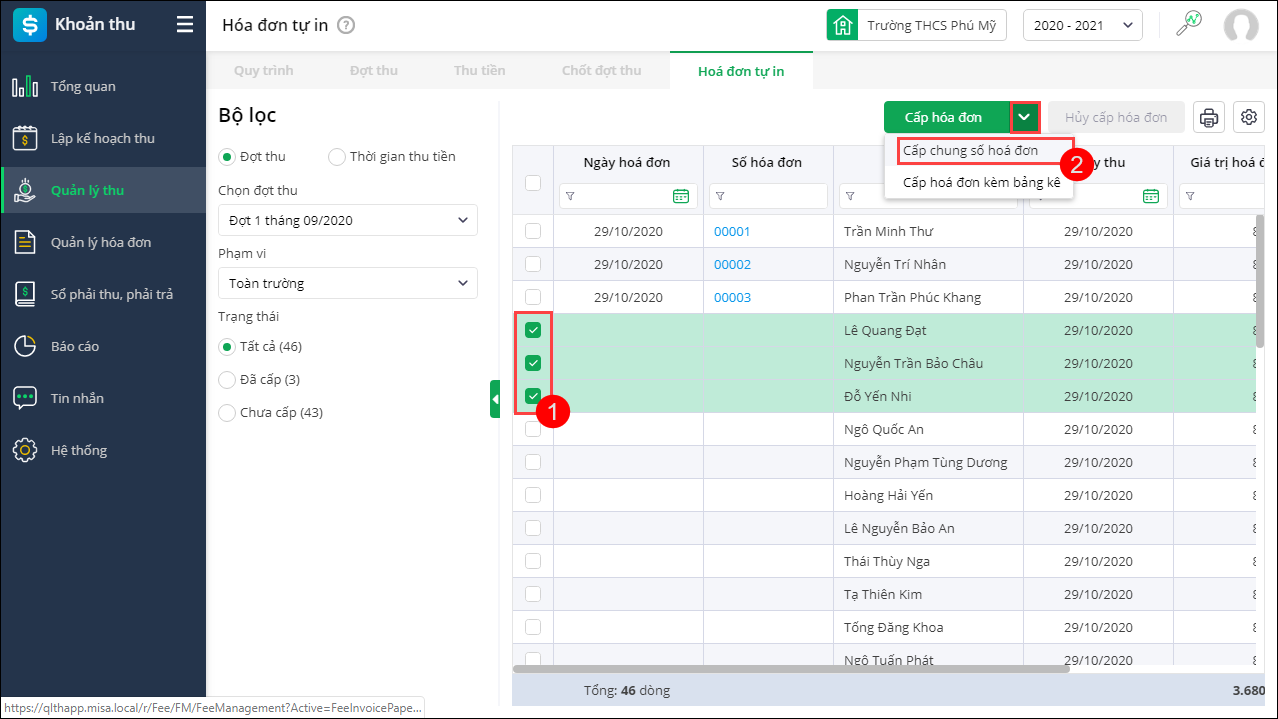Open invoice number 00001 link
This screenshot has width=1278, height=719.
coord(732,231)
